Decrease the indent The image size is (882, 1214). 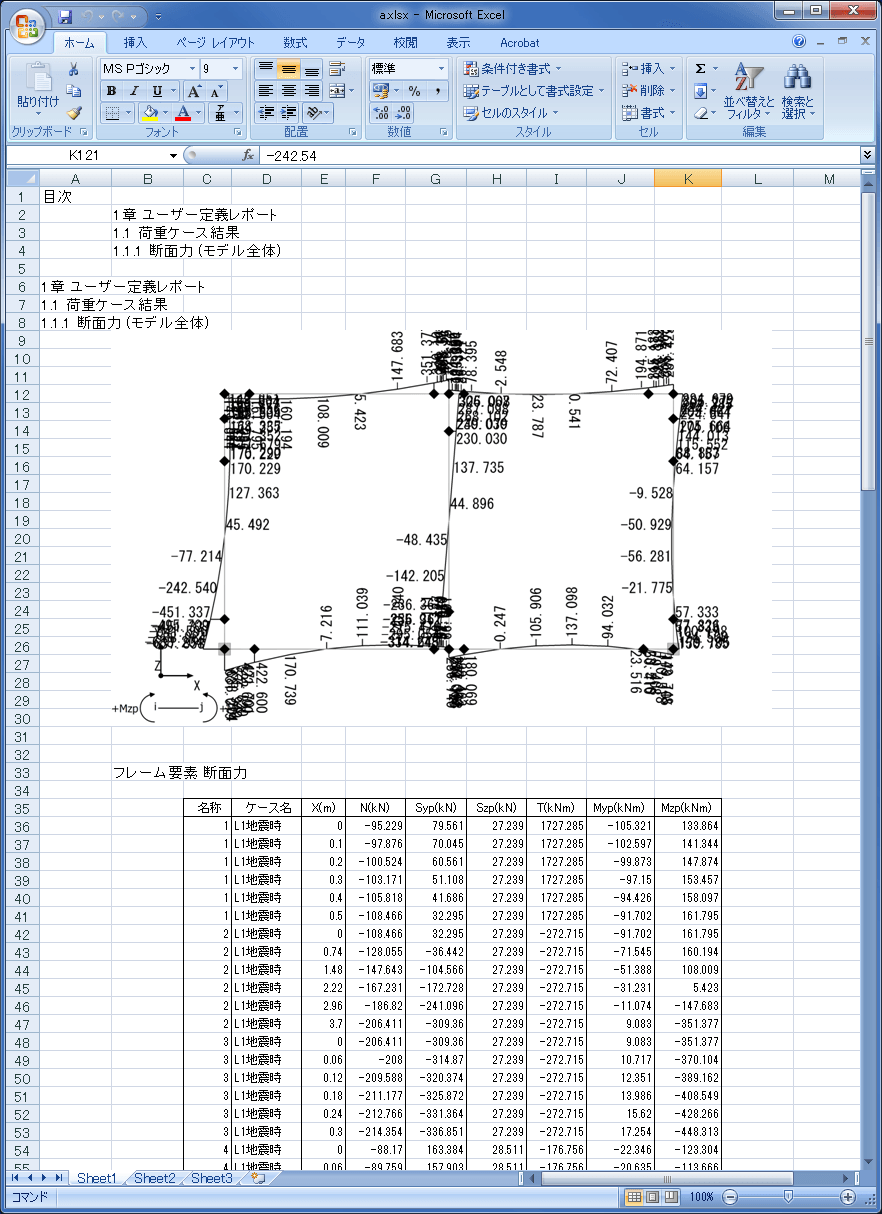[265, 113]
